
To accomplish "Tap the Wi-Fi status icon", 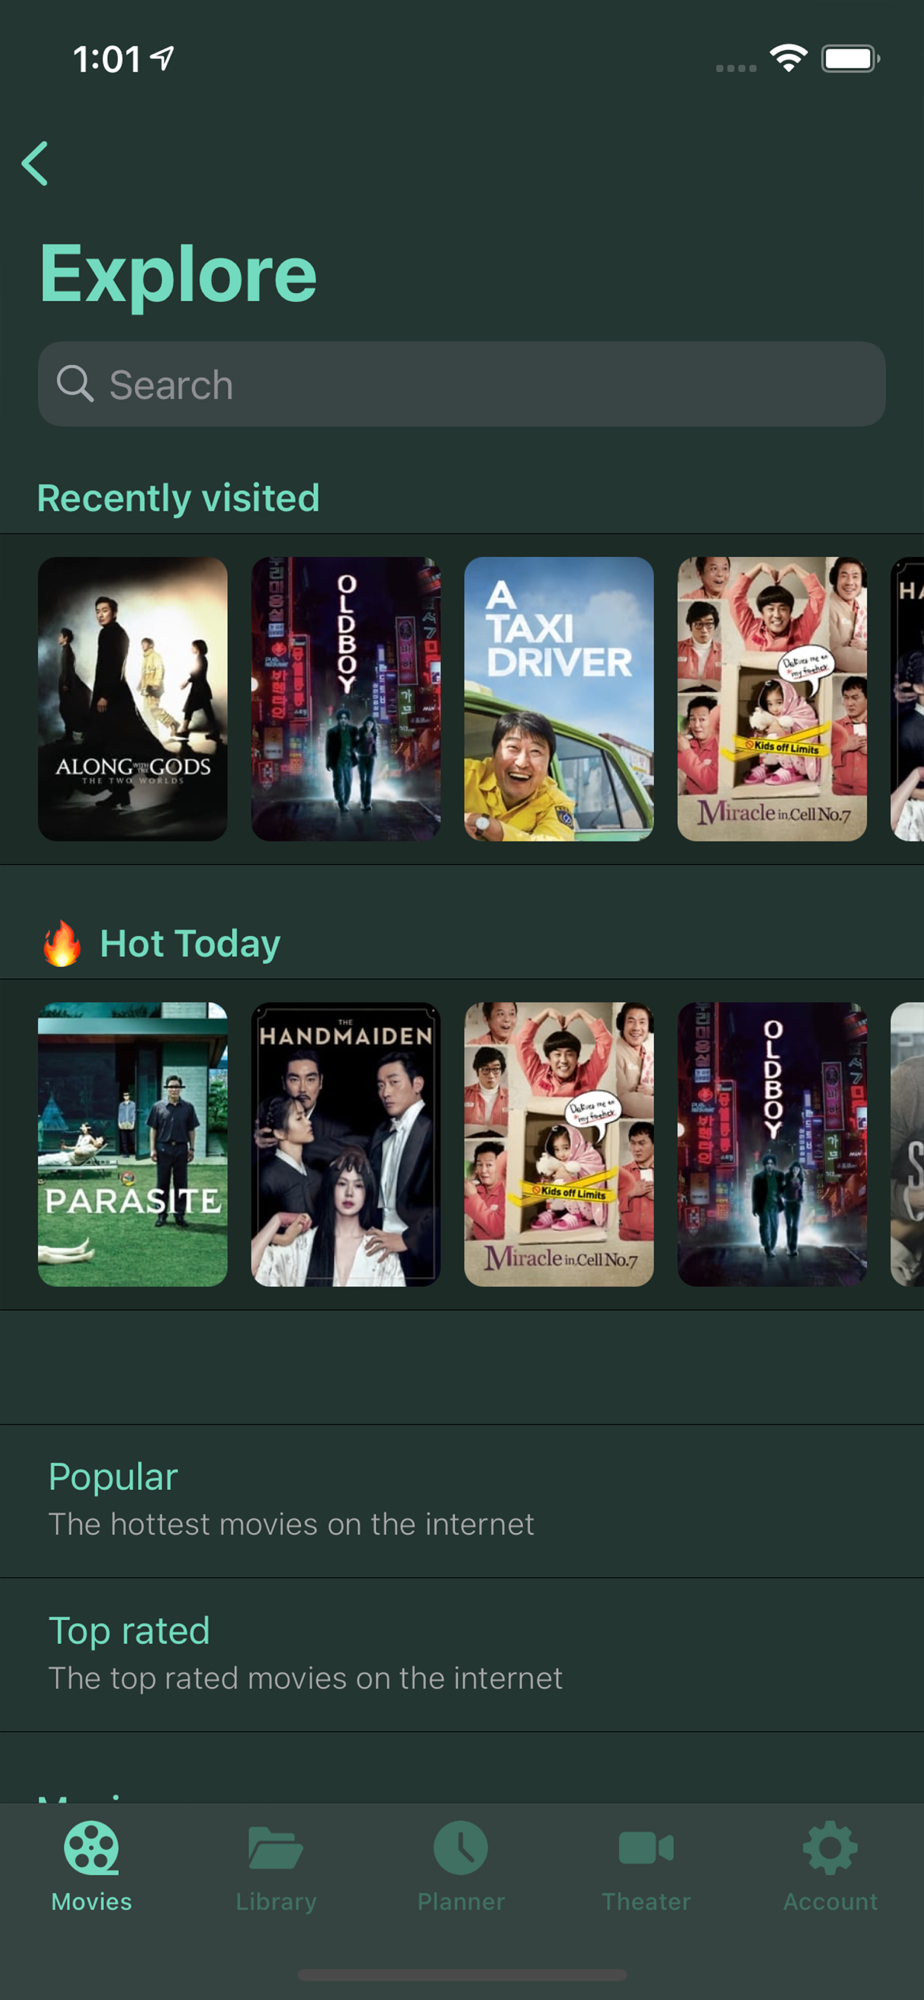I will (x=789, y=58).
